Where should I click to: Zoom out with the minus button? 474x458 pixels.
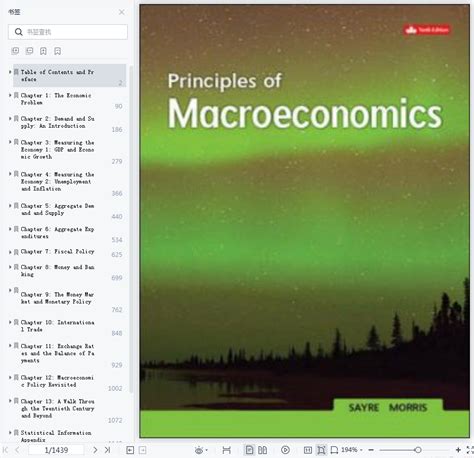click(371, 450)
